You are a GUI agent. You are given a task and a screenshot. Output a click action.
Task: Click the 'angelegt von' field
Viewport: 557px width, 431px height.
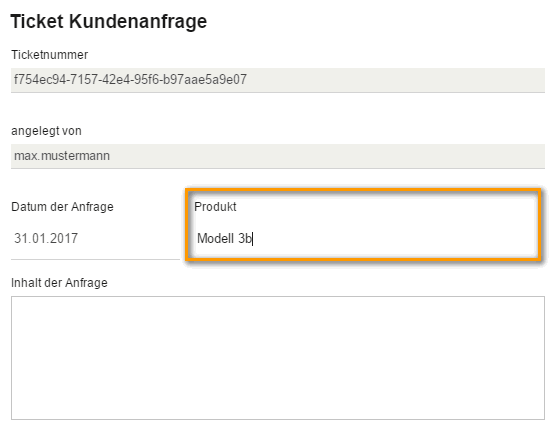click(278, 156)
